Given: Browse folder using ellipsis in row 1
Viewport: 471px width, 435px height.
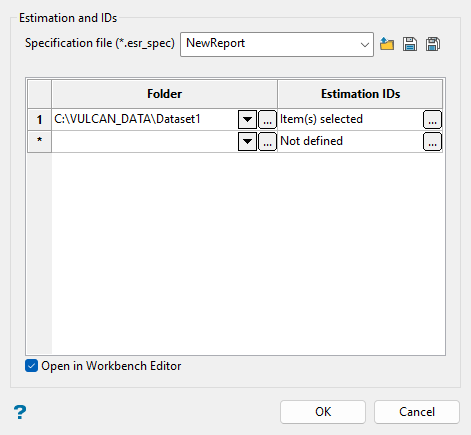Looking at the screenshot, I should (x=267, y=120).
